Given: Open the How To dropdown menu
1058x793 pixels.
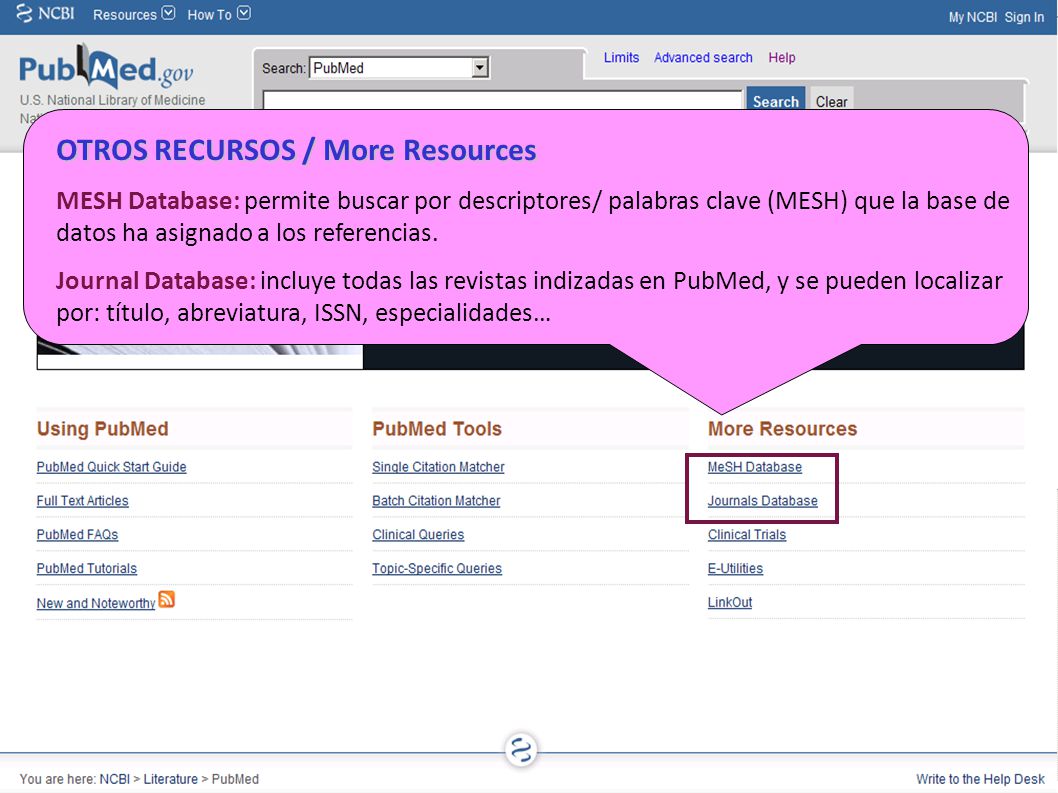Looking at the screenshot, I should click(x=219, y=14).
